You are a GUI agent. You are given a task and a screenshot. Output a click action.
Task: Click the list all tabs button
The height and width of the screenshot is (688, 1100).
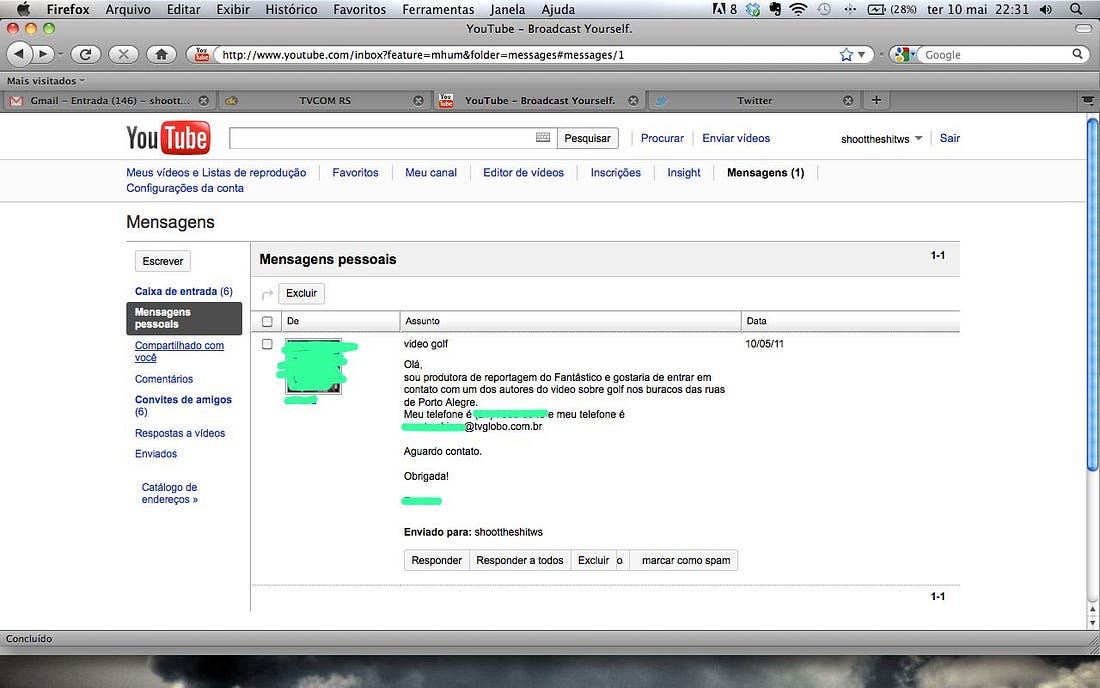tap(1088, 100)
